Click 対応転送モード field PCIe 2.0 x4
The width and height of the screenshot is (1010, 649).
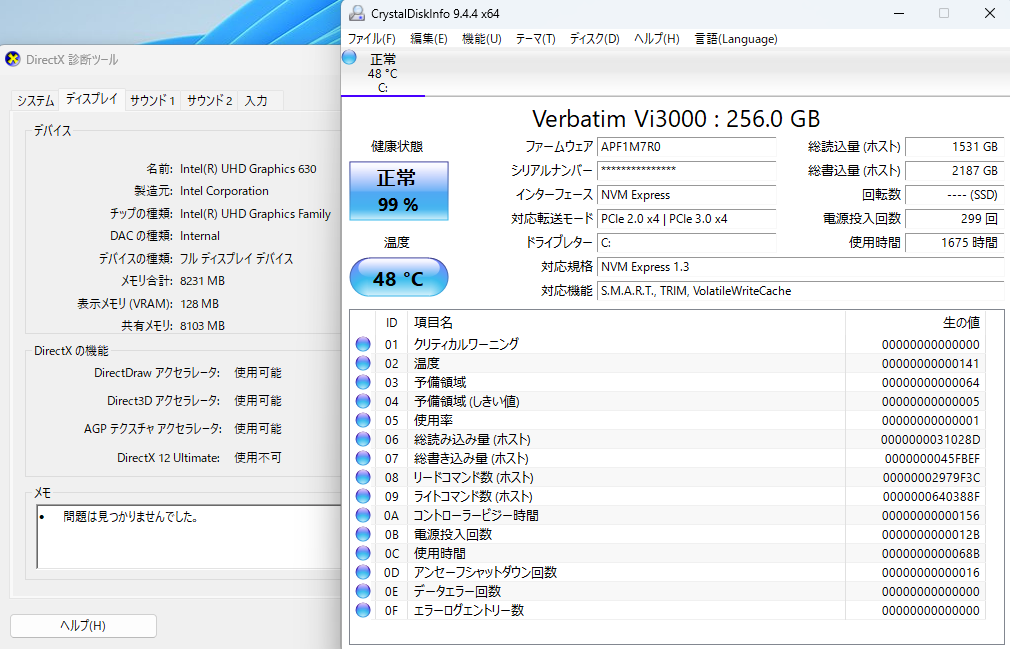pyautogui.click(x=687, y=219)
